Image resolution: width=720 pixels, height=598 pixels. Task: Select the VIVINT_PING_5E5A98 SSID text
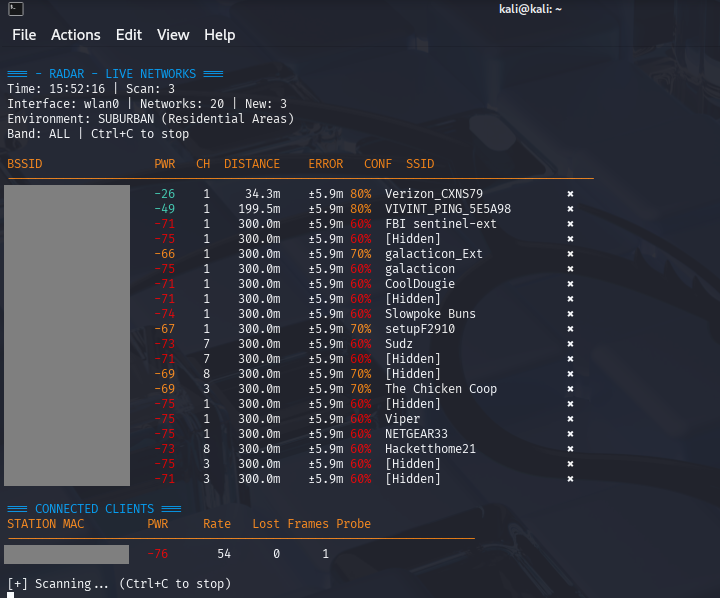coord(448,209)
